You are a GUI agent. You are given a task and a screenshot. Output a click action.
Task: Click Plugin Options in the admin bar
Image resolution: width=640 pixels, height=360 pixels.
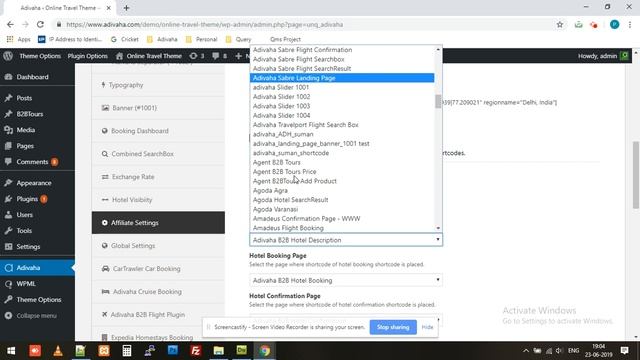(x=88, y=56)
